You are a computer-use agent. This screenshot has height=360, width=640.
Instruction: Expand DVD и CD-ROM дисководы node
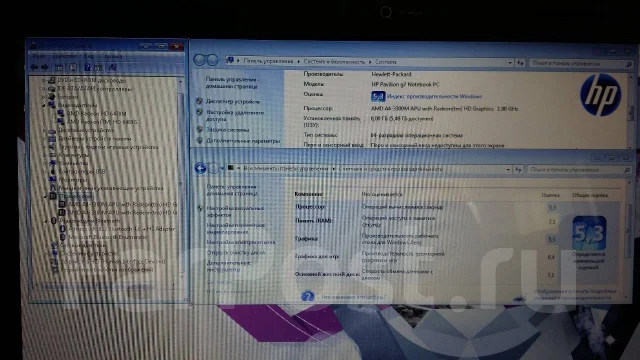click(x=44, y=80)
